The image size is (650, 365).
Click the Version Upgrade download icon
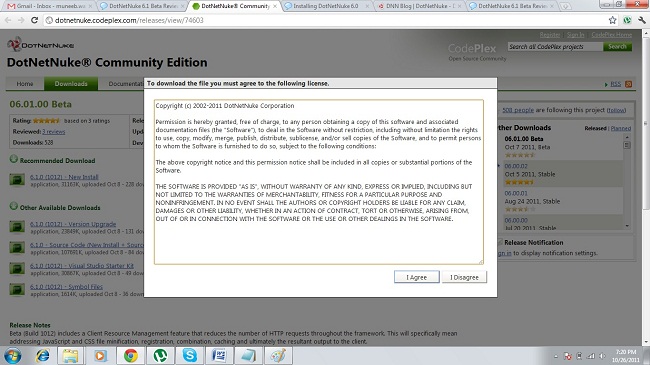(x=17, y=227)
